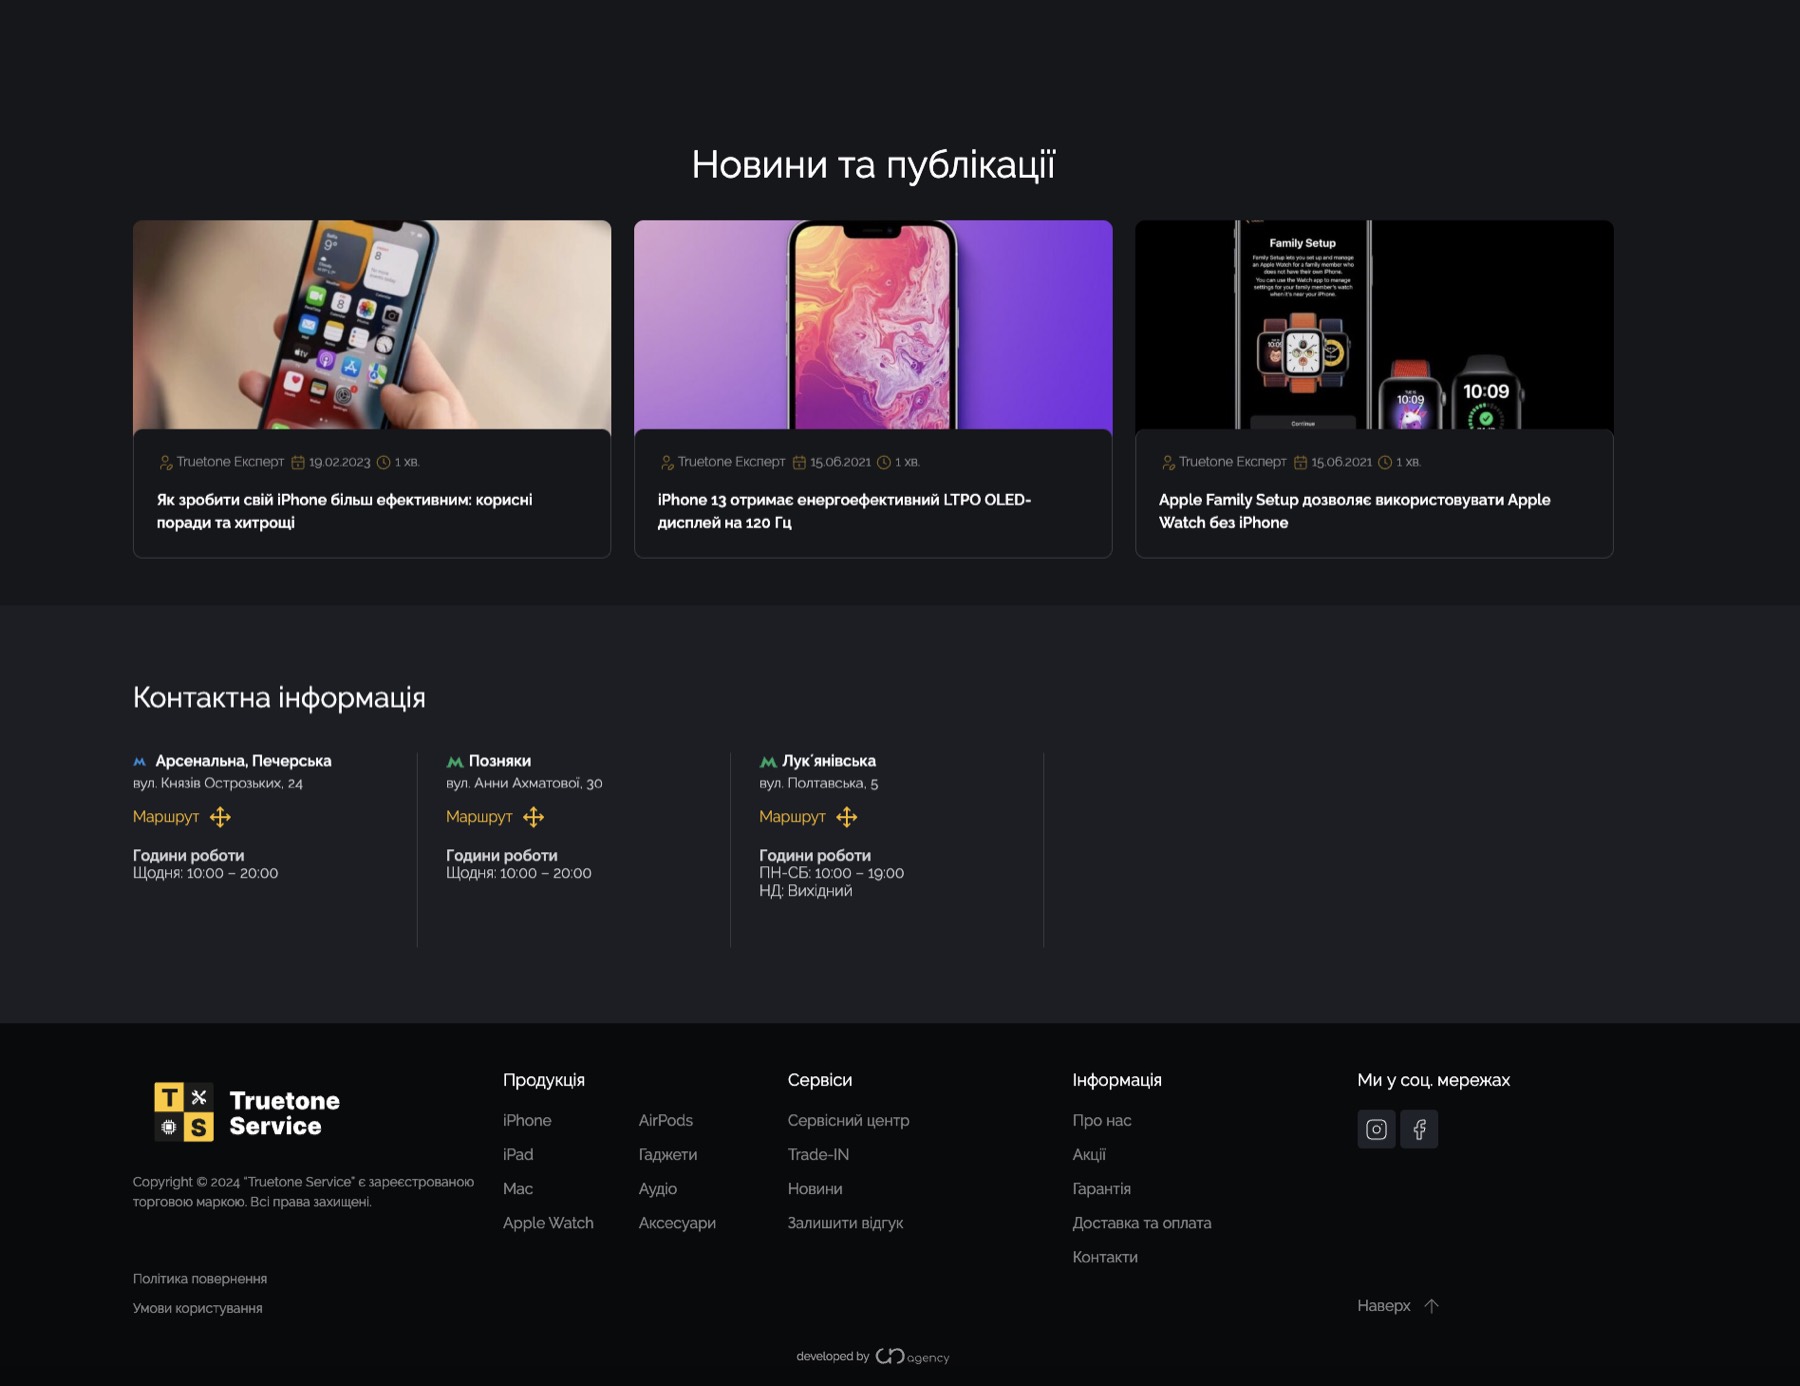
Task: Read article 'Як зробити свій iPhone більш ефективним'
Action: pos(344,511)
